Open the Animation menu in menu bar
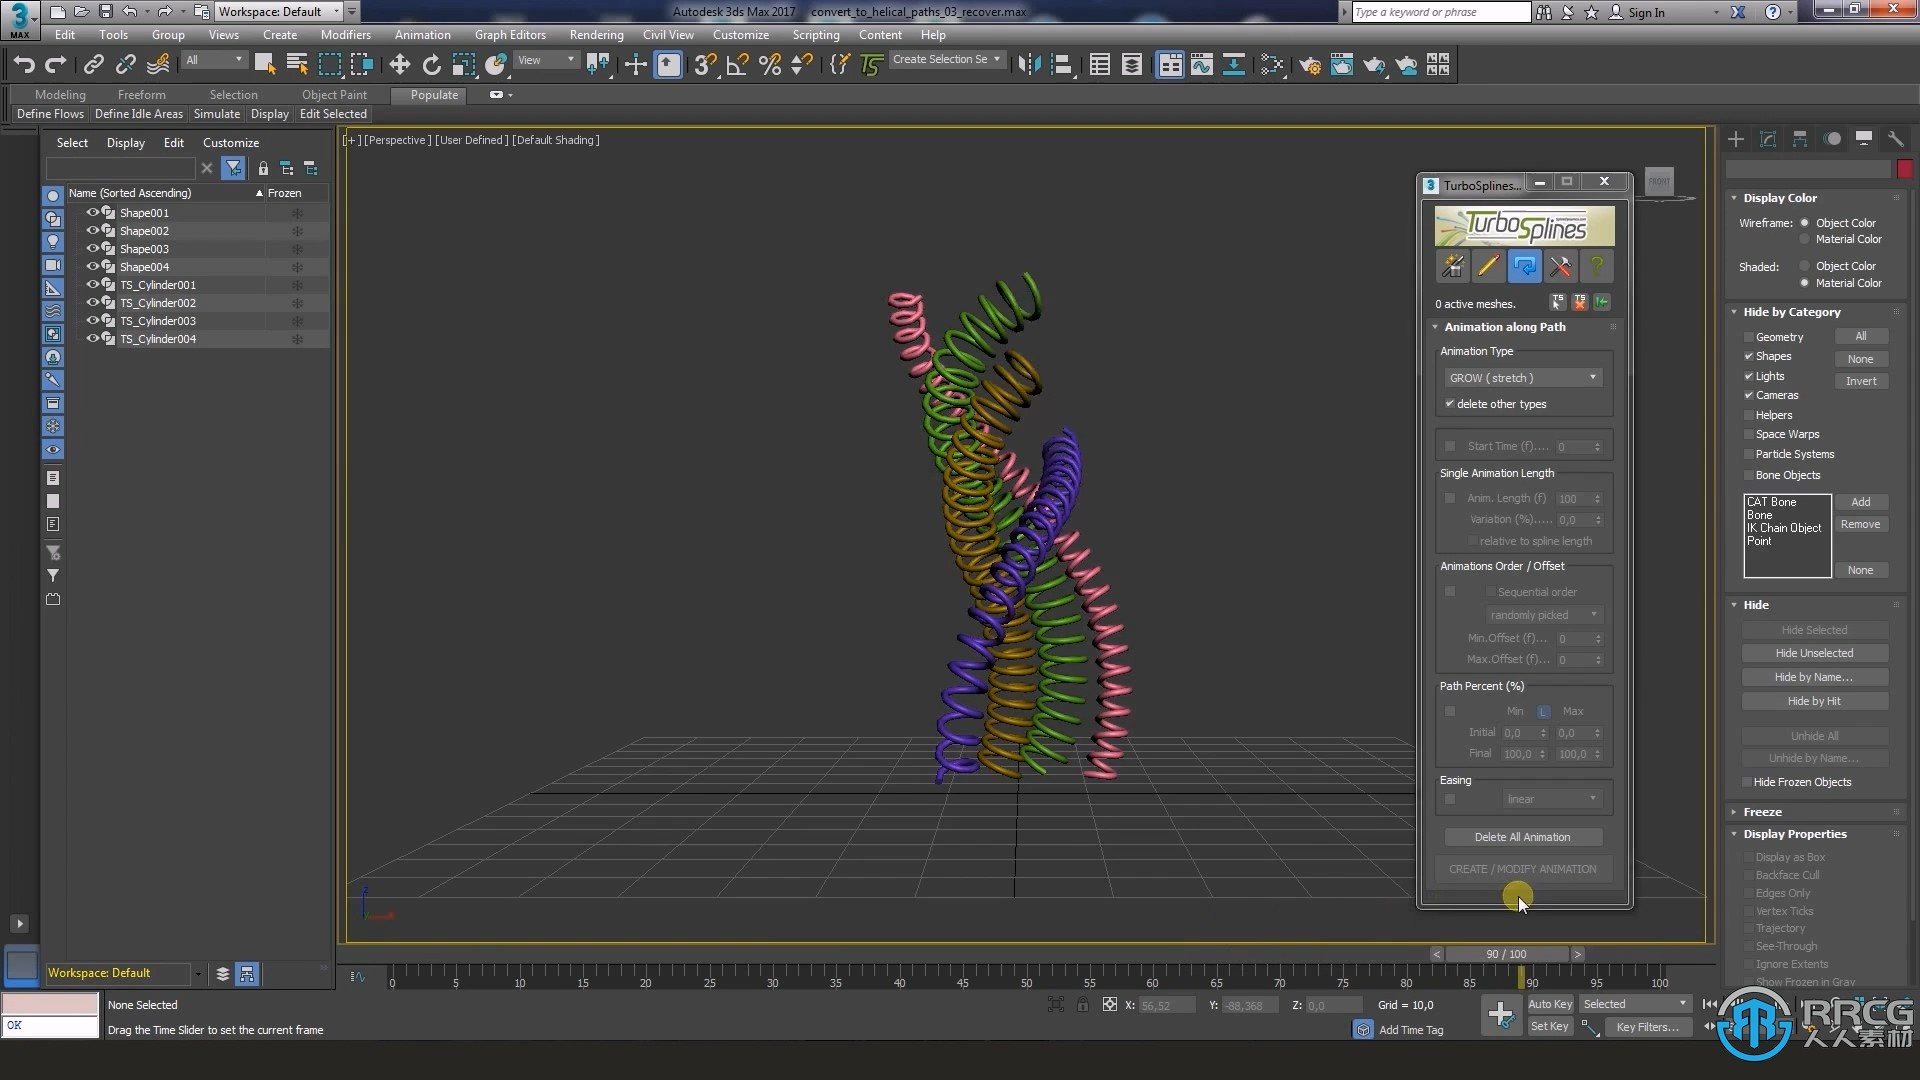 coord(422,34)
